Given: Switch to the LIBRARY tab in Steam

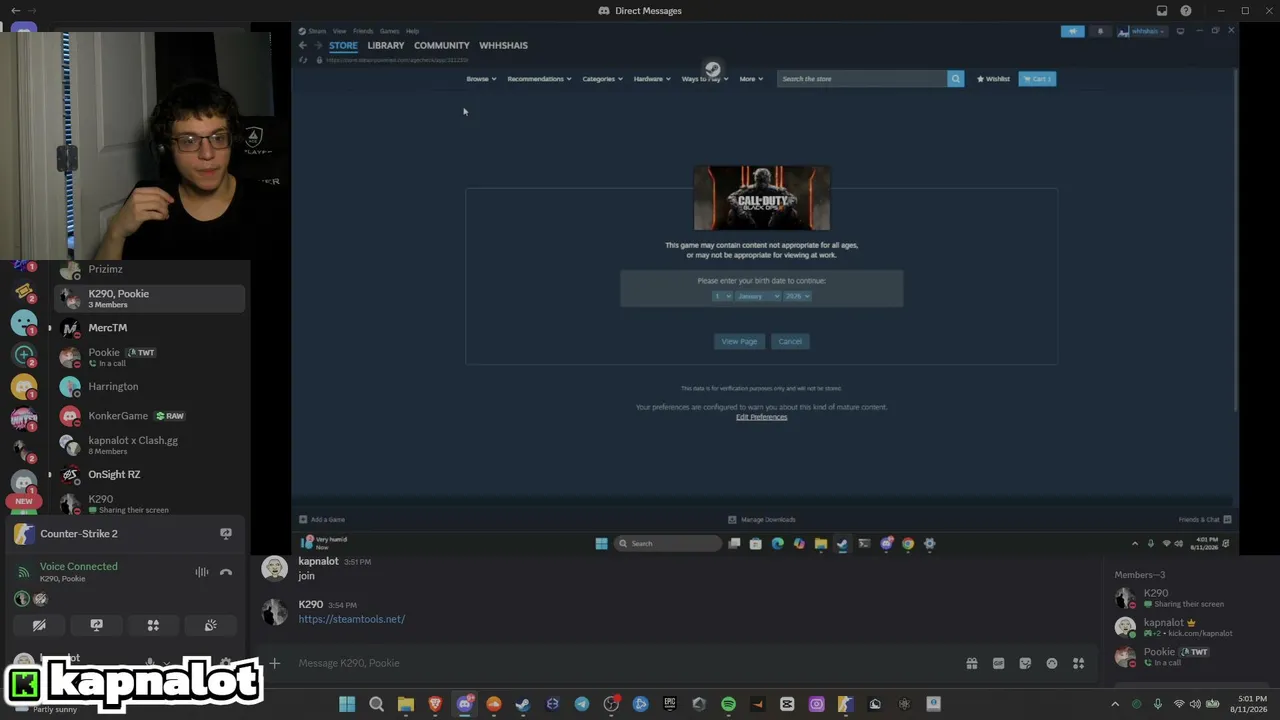Looking at the screenshot, I should [386, 45].
